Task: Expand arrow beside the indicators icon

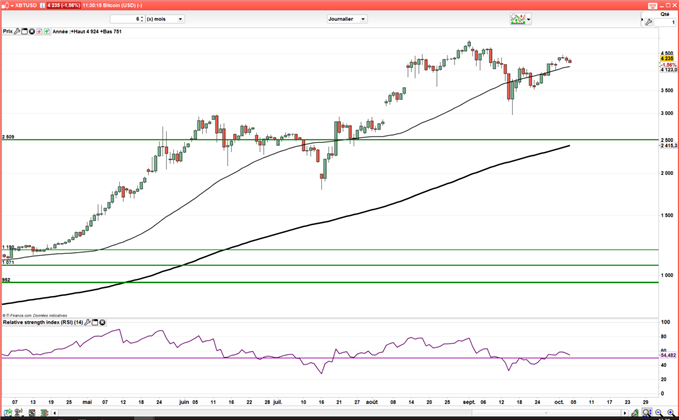Action: click(x=529, y=19)
